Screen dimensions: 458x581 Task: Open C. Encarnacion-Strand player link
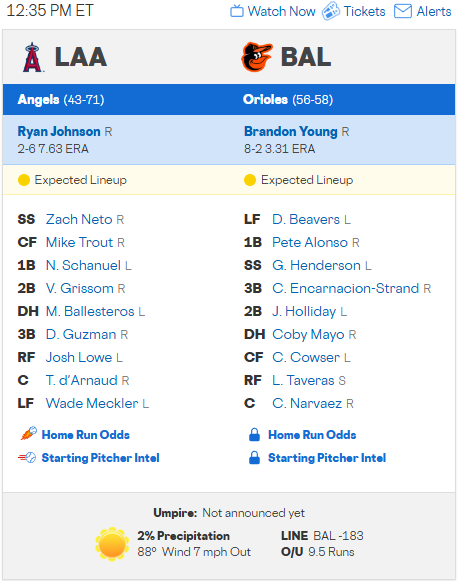tap(345, 288)
